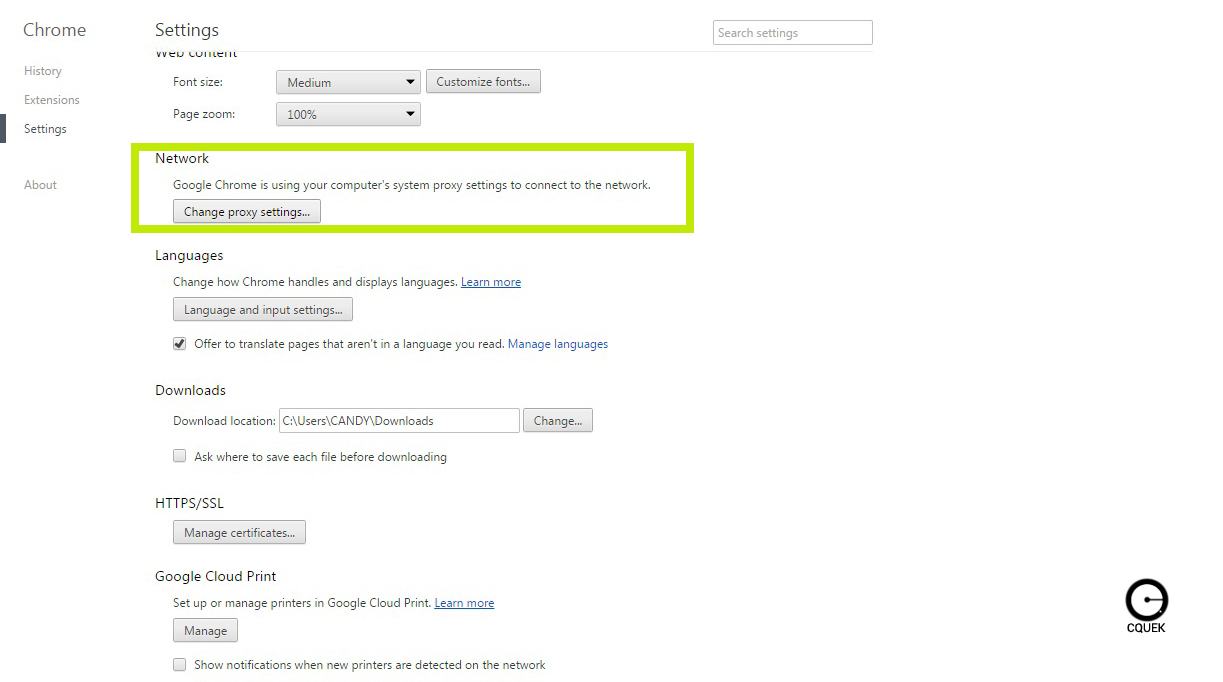
Task: Click the Google Cloud Print Manage button
Action: coord(205,631)
